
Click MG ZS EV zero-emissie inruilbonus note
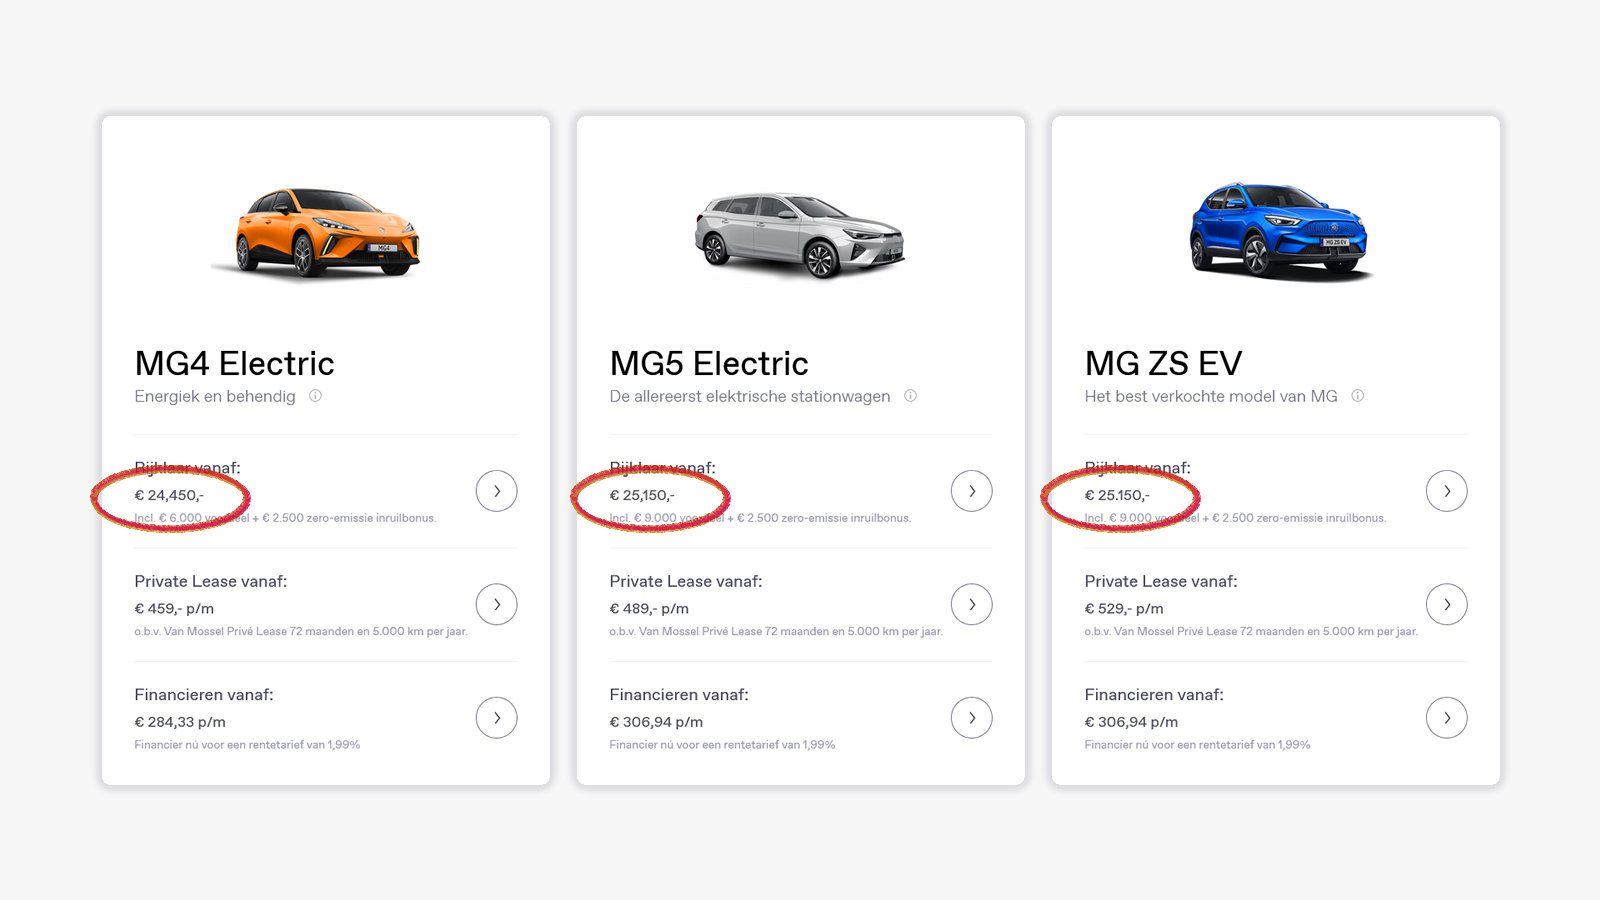[1235, 518]
